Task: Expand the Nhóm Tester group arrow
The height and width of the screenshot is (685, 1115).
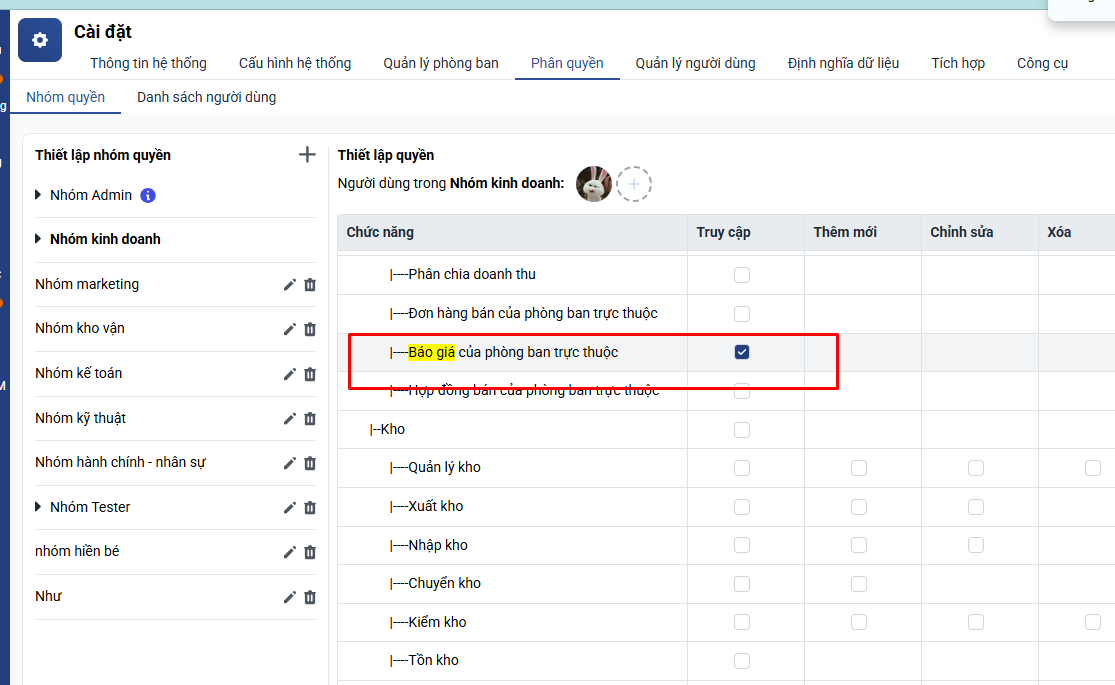Action: click(x=39, y=507)
